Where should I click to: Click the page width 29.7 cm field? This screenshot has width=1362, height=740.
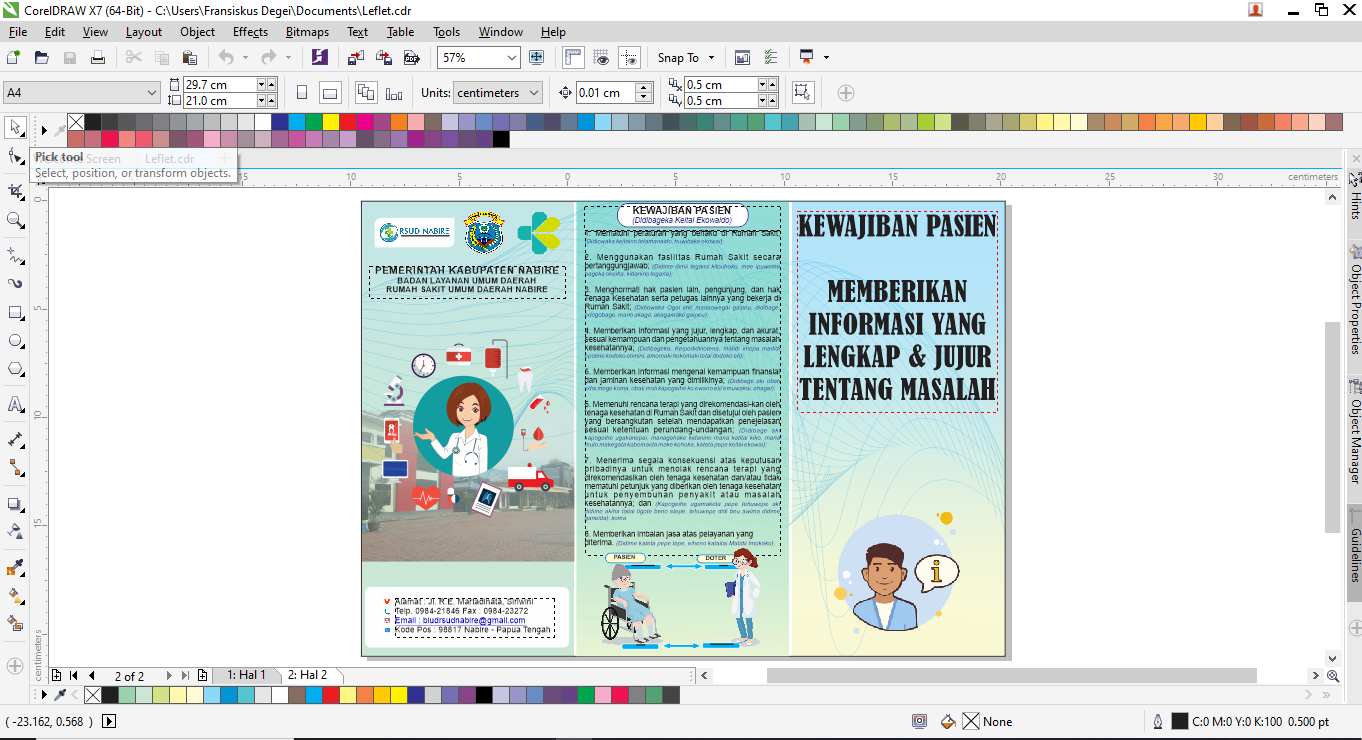[219, 85]
